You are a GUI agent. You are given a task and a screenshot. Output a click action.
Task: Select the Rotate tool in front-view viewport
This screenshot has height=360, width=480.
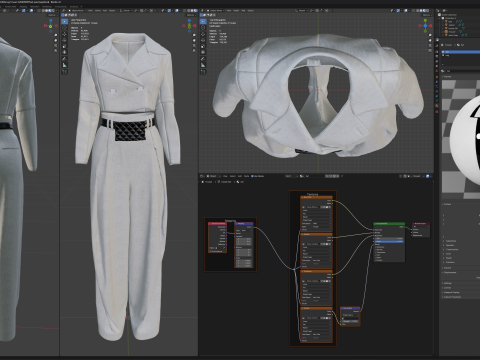point(64,40)
